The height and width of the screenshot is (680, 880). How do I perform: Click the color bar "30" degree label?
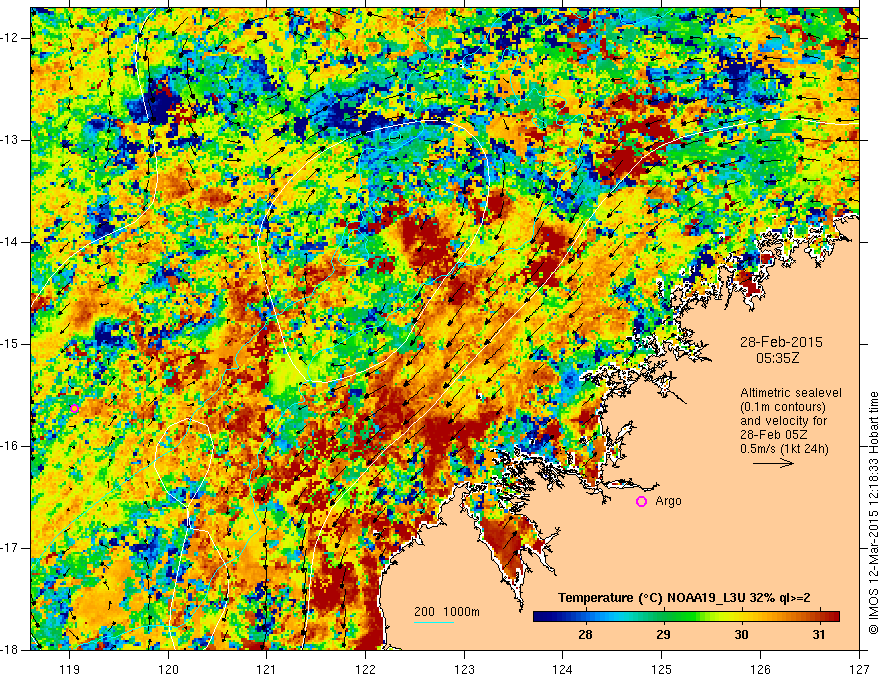741,635
